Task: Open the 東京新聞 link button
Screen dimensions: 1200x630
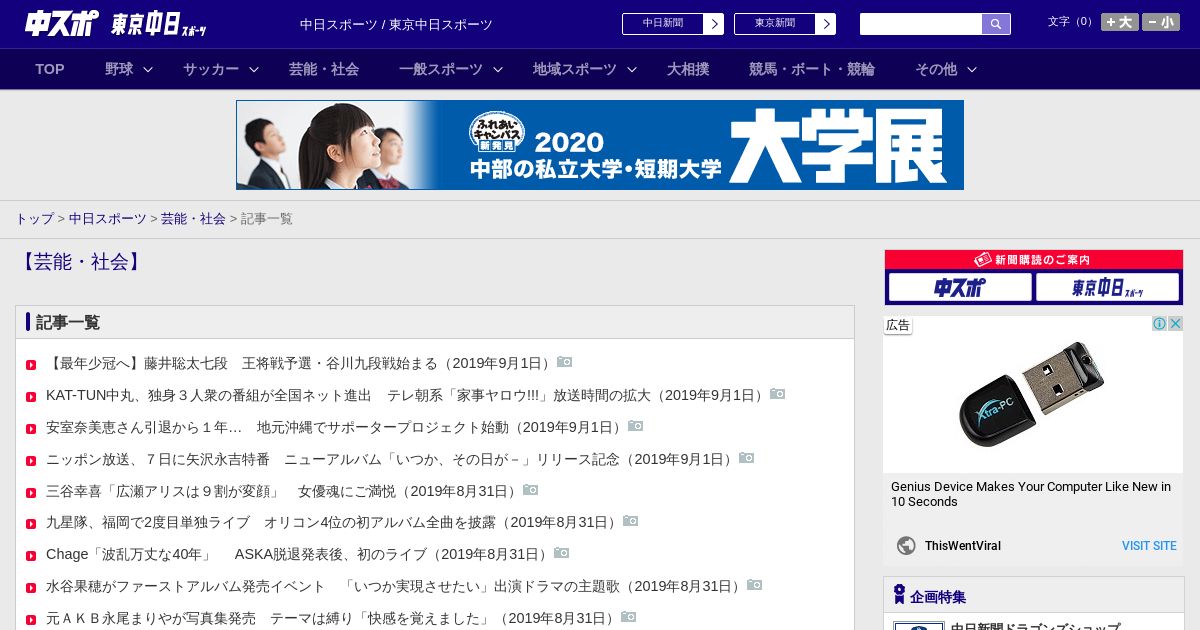Action: coord(785,24)
